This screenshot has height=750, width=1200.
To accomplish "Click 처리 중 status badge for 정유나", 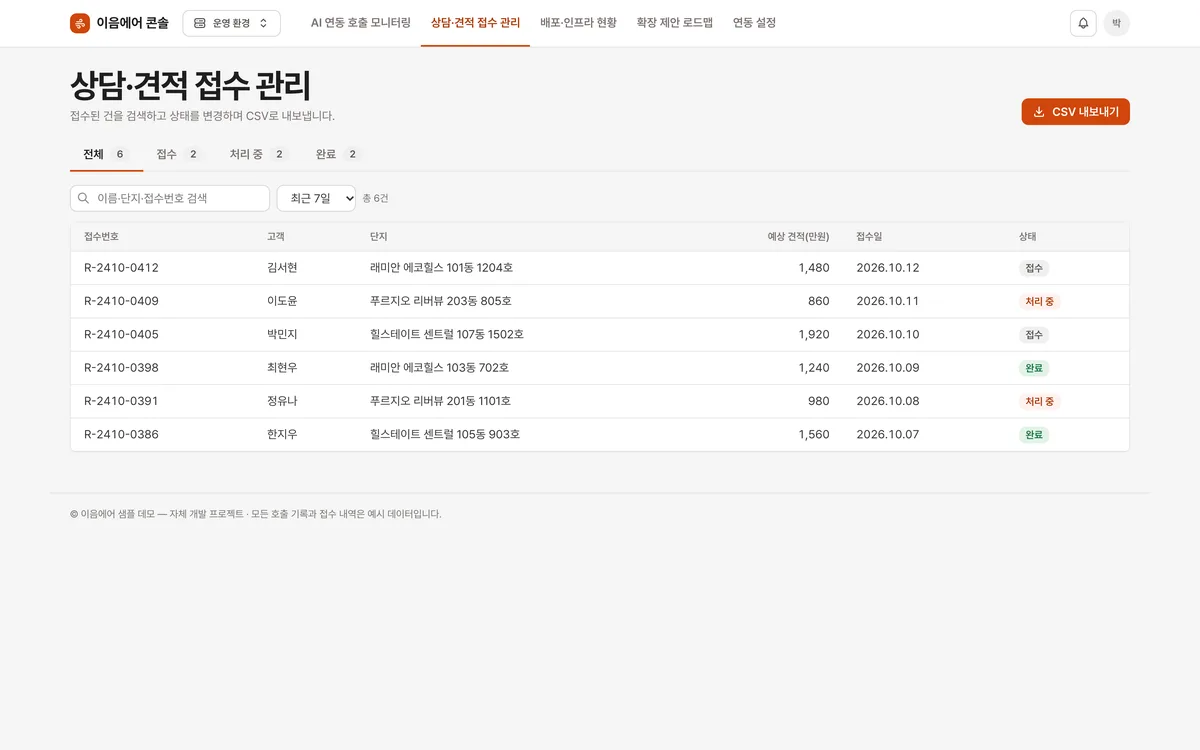I will pyautogui.click(x=1040, y=401).
